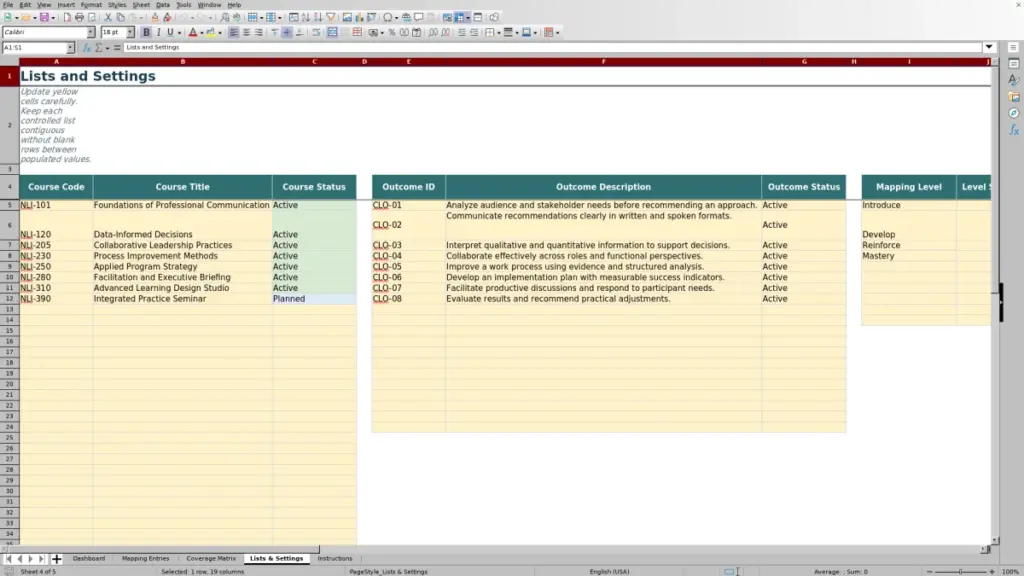Open the Function Wizard fx icon

87,48
